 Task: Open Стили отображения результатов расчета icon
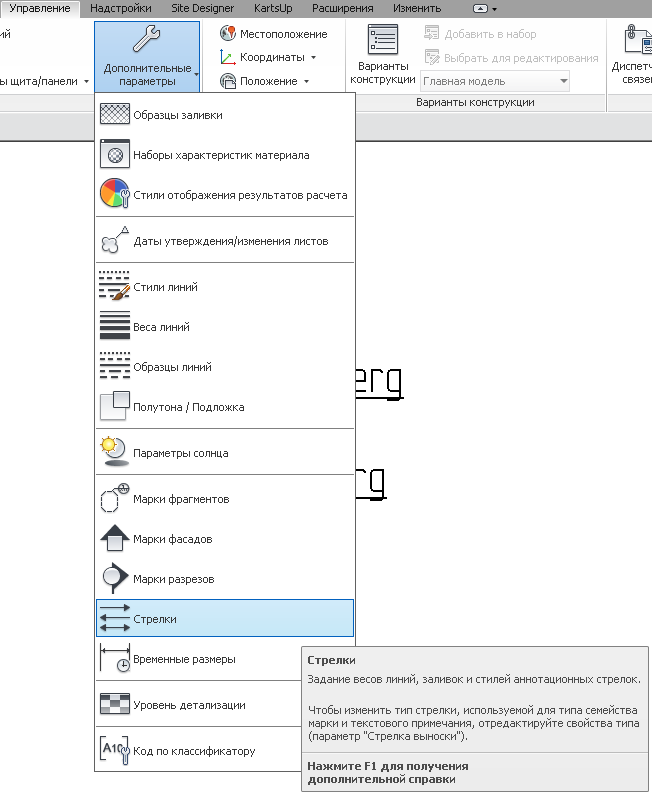[115, 193]
